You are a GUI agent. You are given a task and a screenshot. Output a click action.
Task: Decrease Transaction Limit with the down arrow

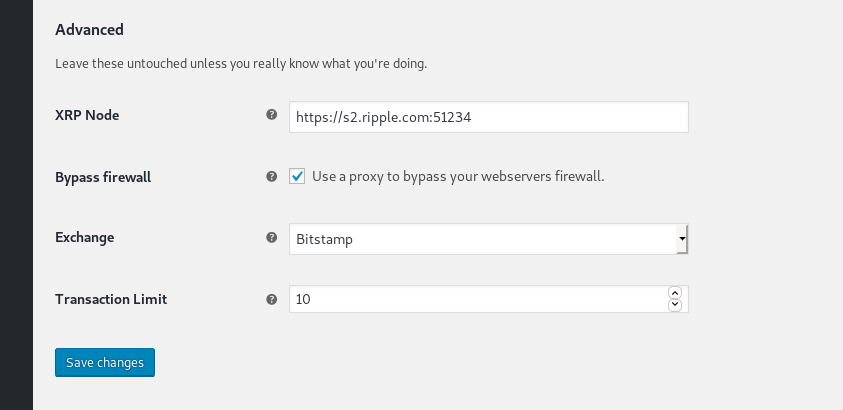point(675,304)
